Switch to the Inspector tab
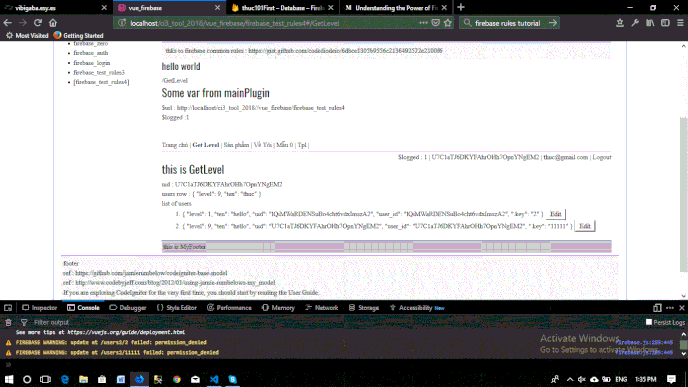Image resolution: width=688 pixels, height=387 pixels. tap(40, 308)
